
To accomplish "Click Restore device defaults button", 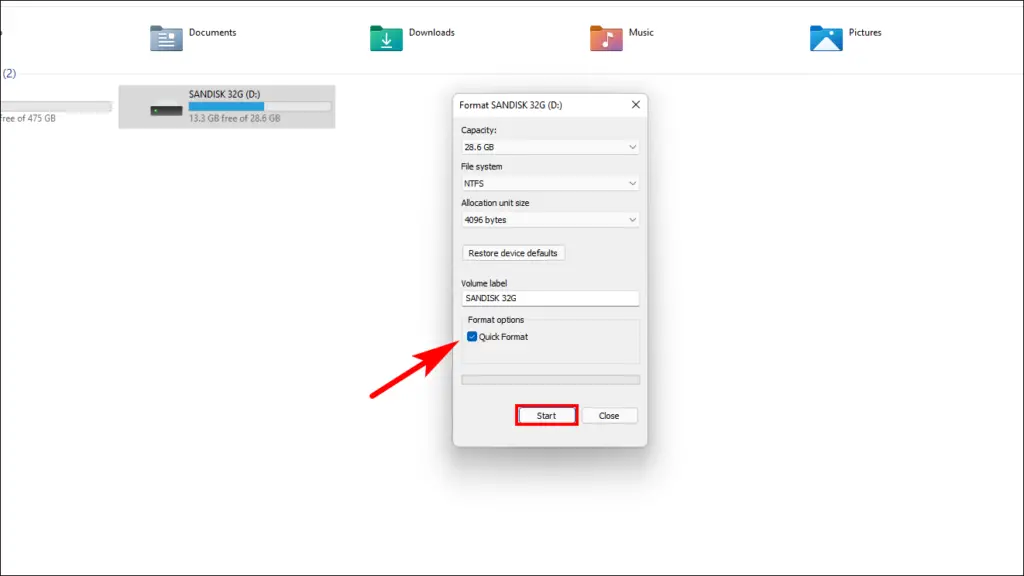I will click(x=513, y=253).
